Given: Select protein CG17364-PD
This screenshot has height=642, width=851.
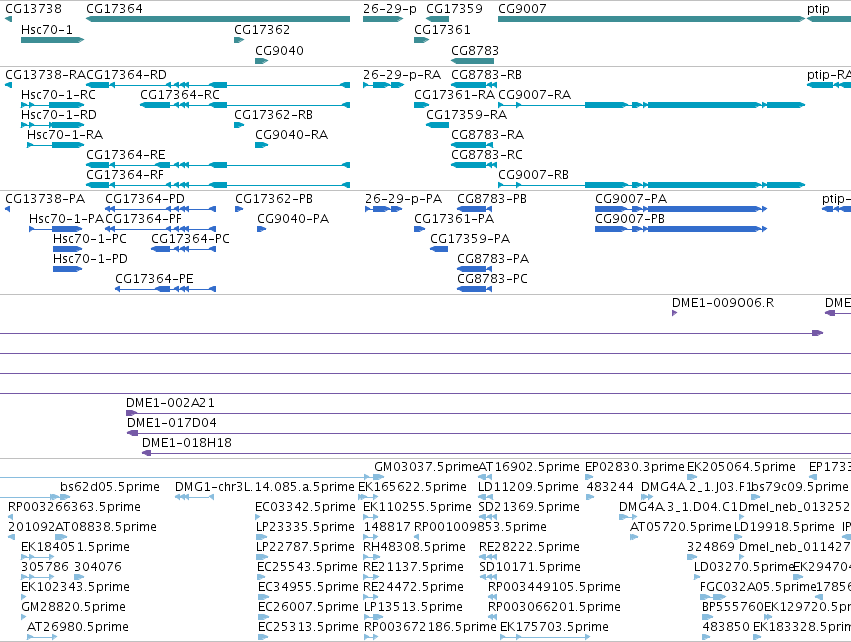Looking at the screenshot, I should (161, 208).
